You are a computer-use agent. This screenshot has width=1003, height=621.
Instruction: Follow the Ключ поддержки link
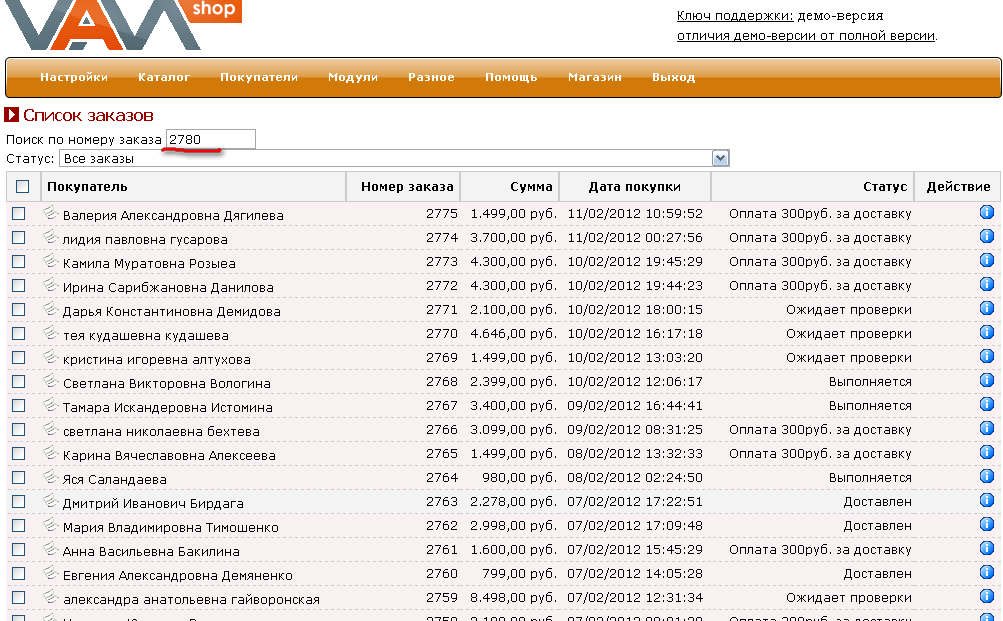(x=735, y=16)
